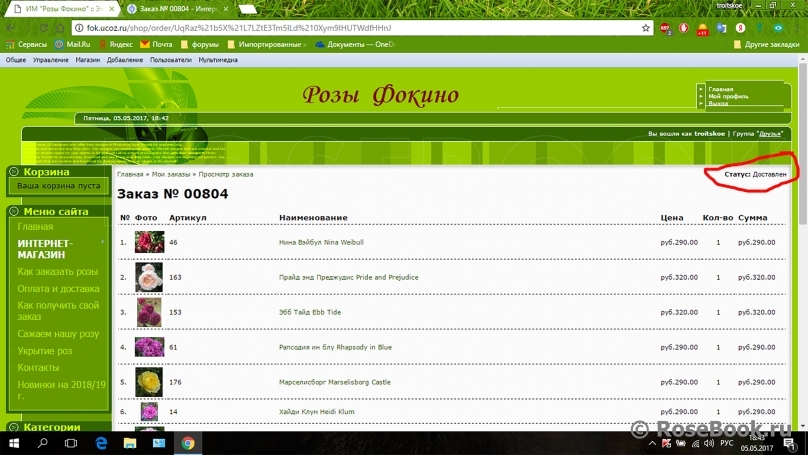This screenshot has height=455, width=808.
Task: Click the Rhapsody in Blue product name
Action: pos(335,347)
